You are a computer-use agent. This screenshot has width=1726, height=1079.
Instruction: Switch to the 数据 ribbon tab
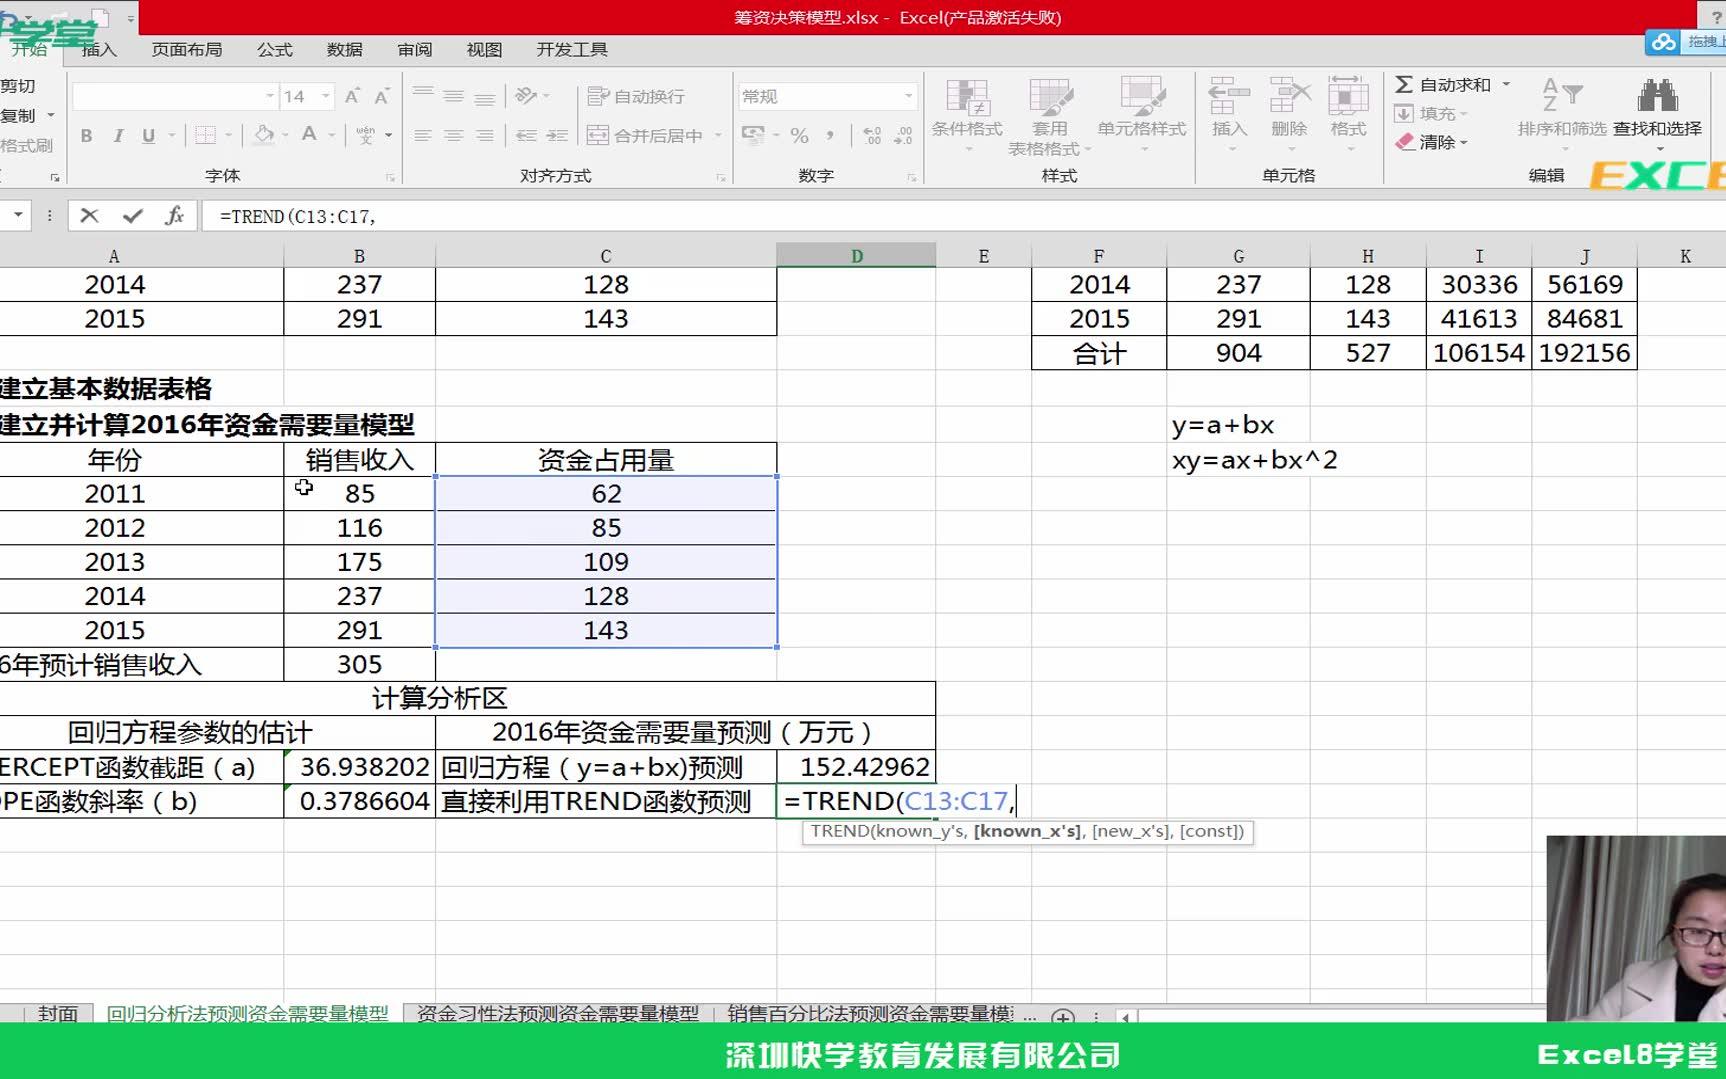click(345, 49)
